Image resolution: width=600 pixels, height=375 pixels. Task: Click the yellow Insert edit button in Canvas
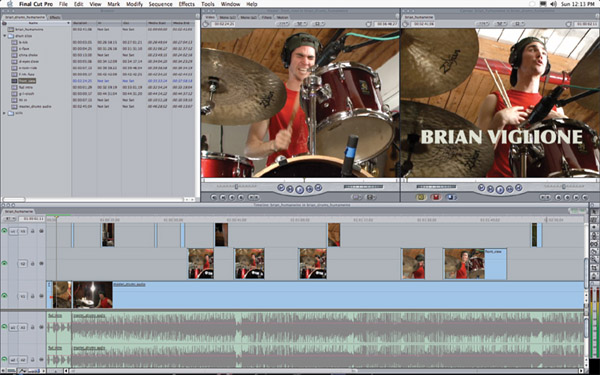point(421,197)
